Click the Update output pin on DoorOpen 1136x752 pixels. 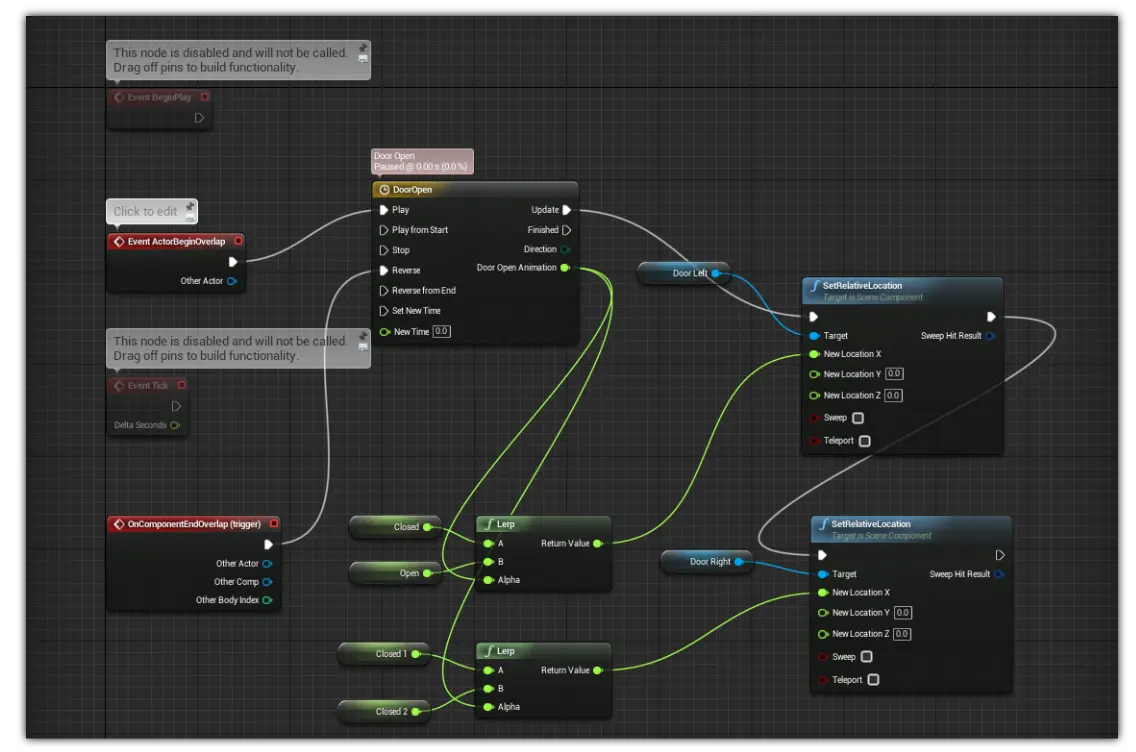tap(567, 210)
